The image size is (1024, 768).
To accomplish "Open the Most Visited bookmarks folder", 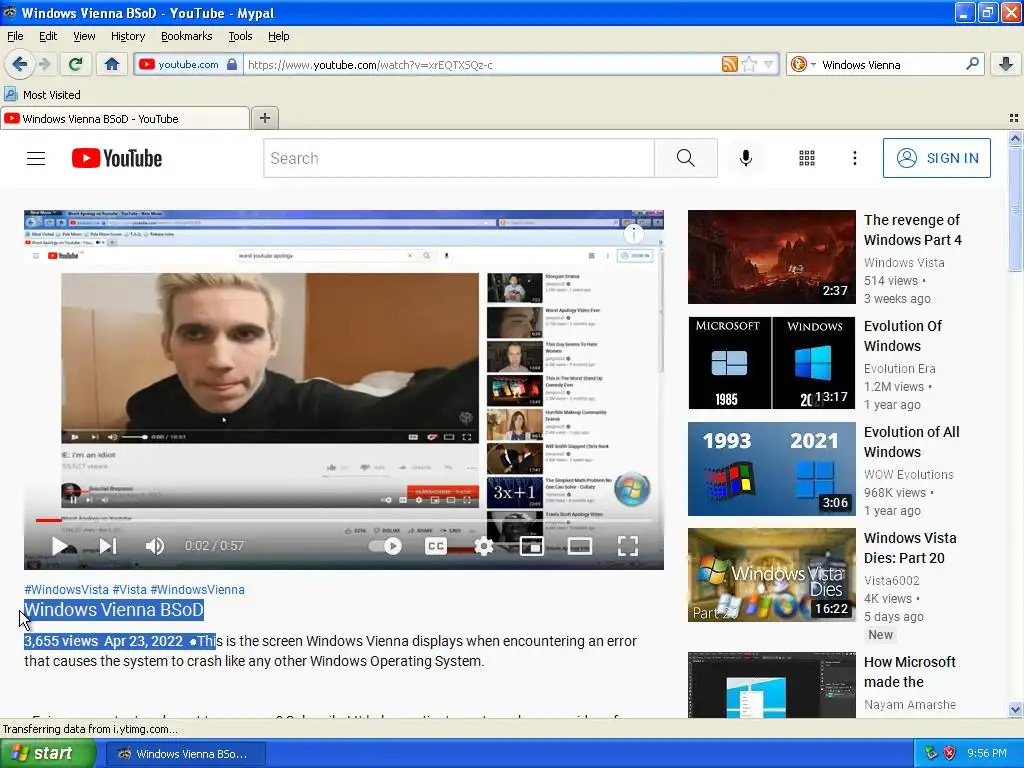I will pyautogui.click(x=42, y=95).
